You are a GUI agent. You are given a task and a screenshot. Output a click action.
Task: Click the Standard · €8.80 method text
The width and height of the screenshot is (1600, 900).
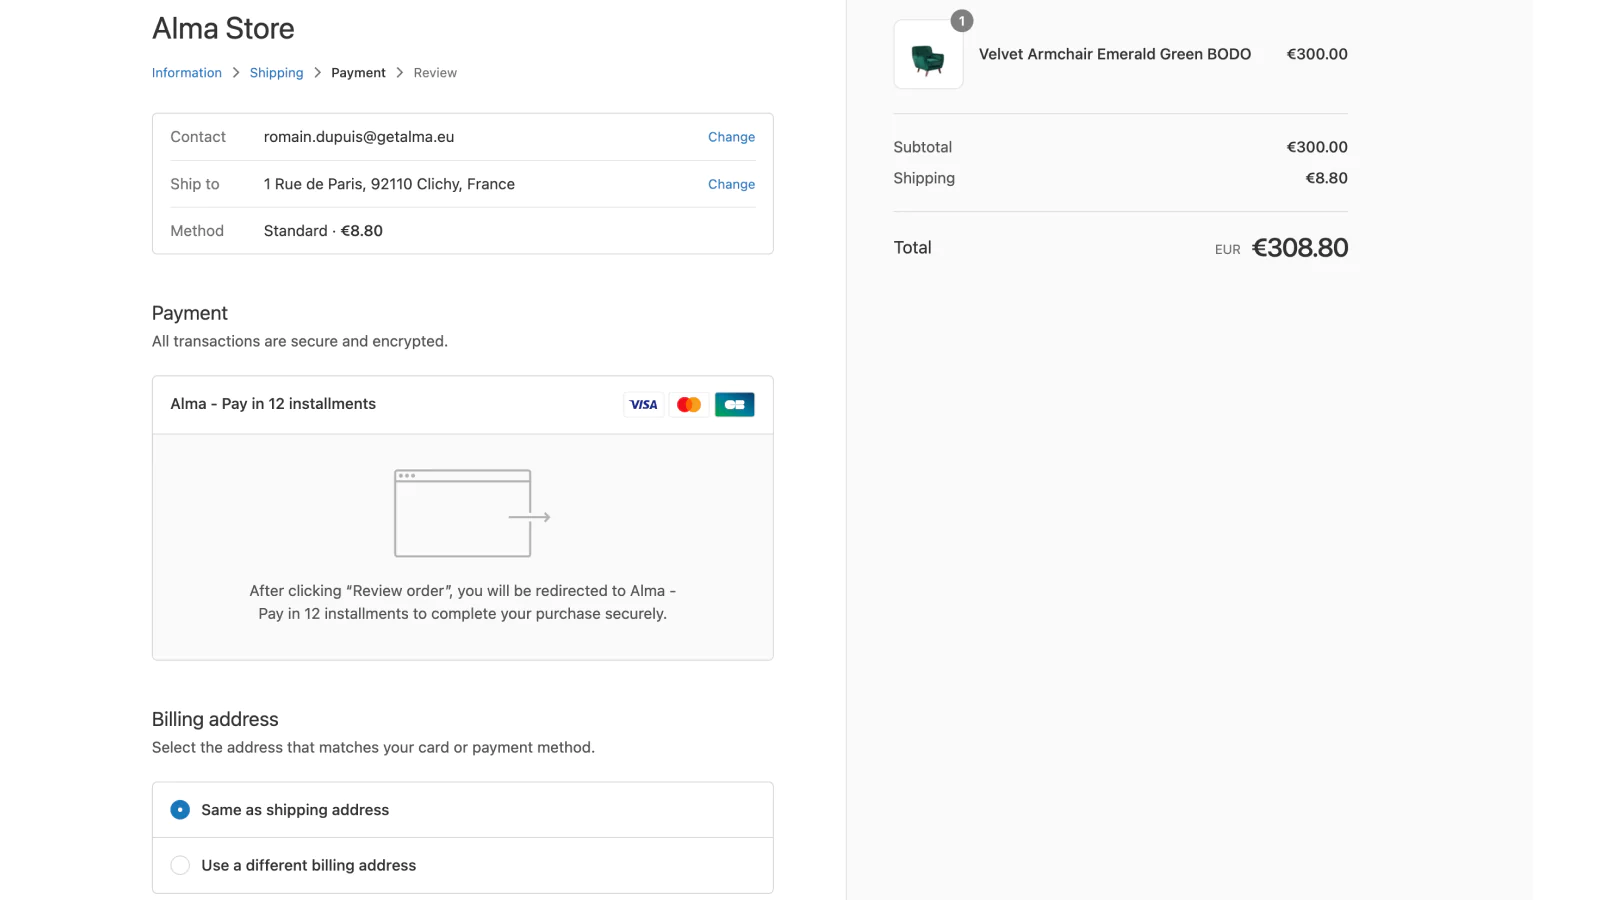[323, 231]
